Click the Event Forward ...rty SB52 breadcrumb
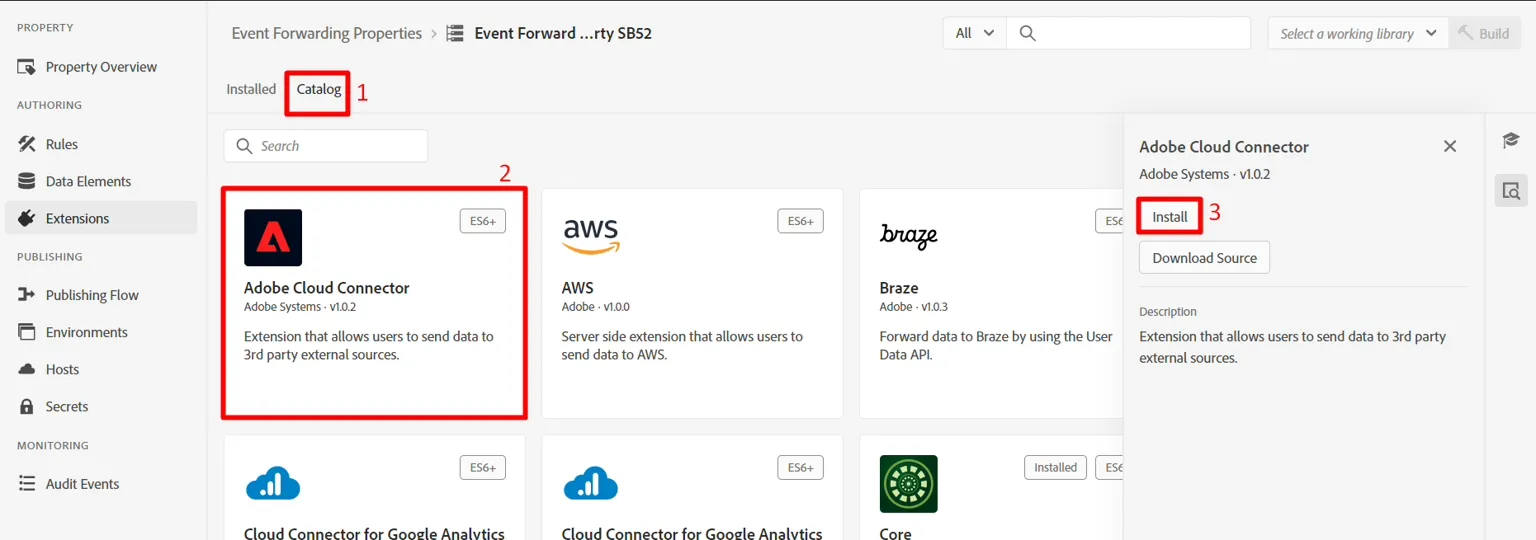 [x=563, y=33]
